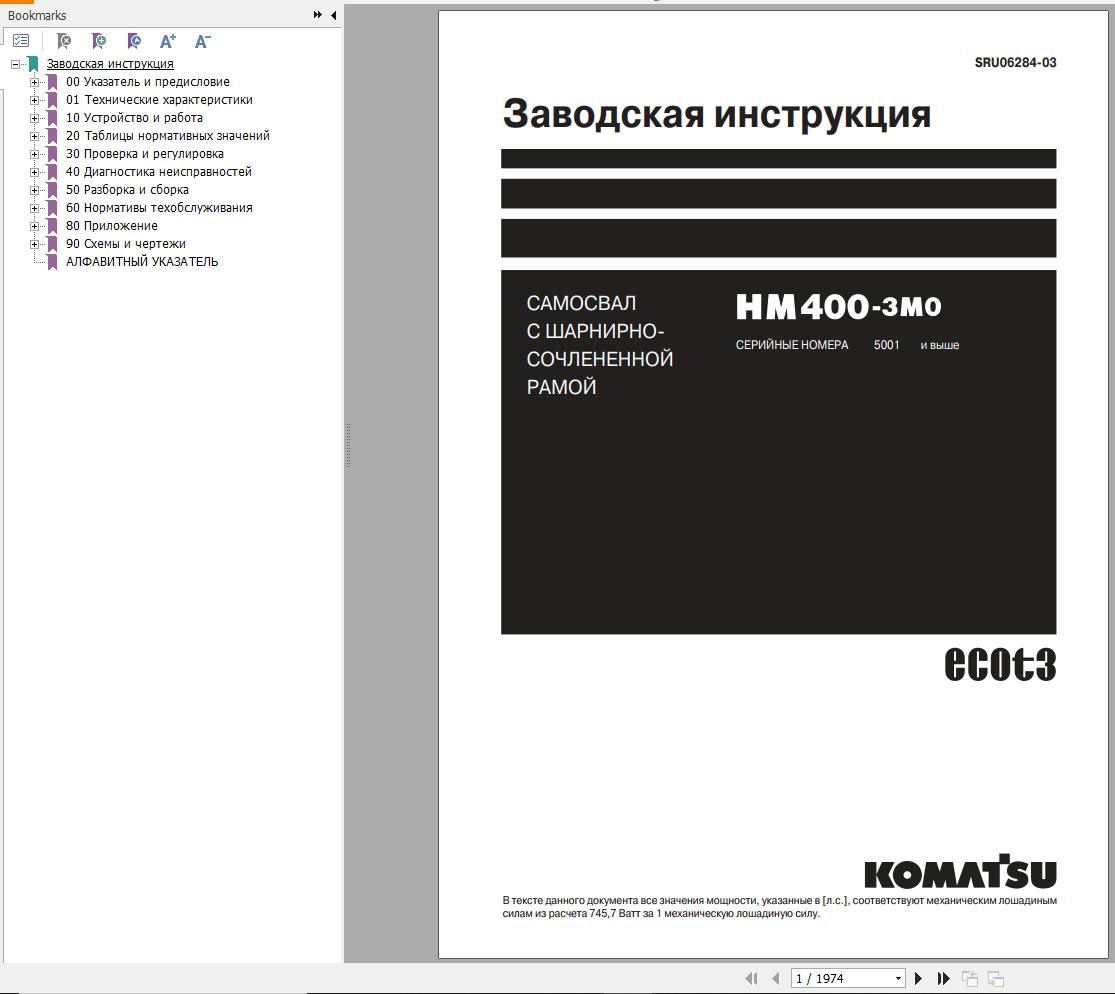Open bookmark 00 Указатель и предисловие

[x=148, y=82]
